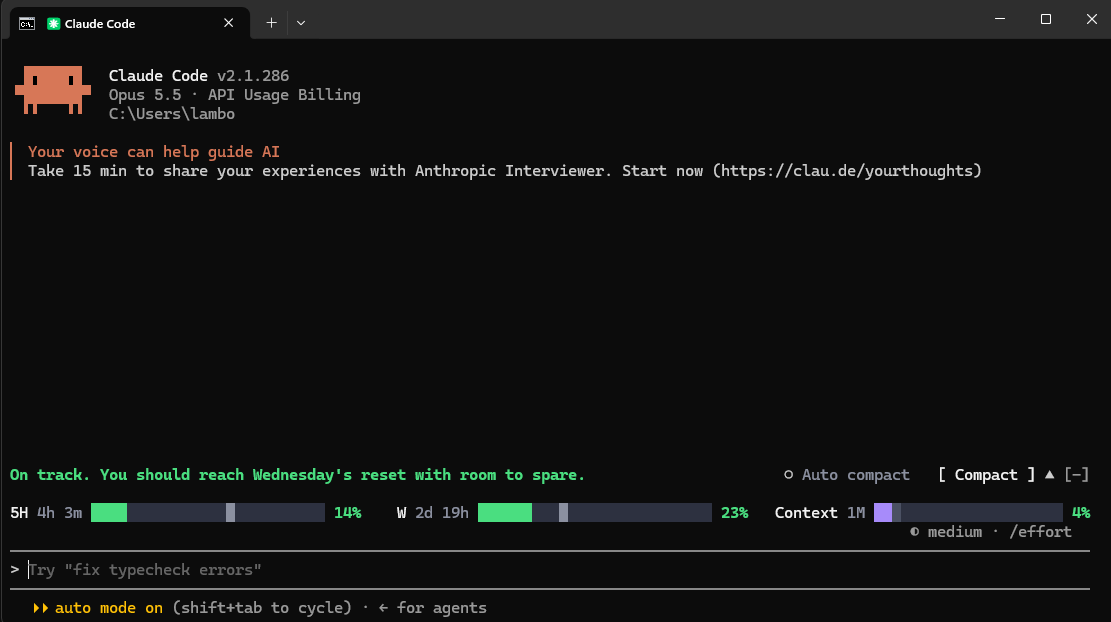
Task: Click the left arrow for agents
Action: pos(383,608)
